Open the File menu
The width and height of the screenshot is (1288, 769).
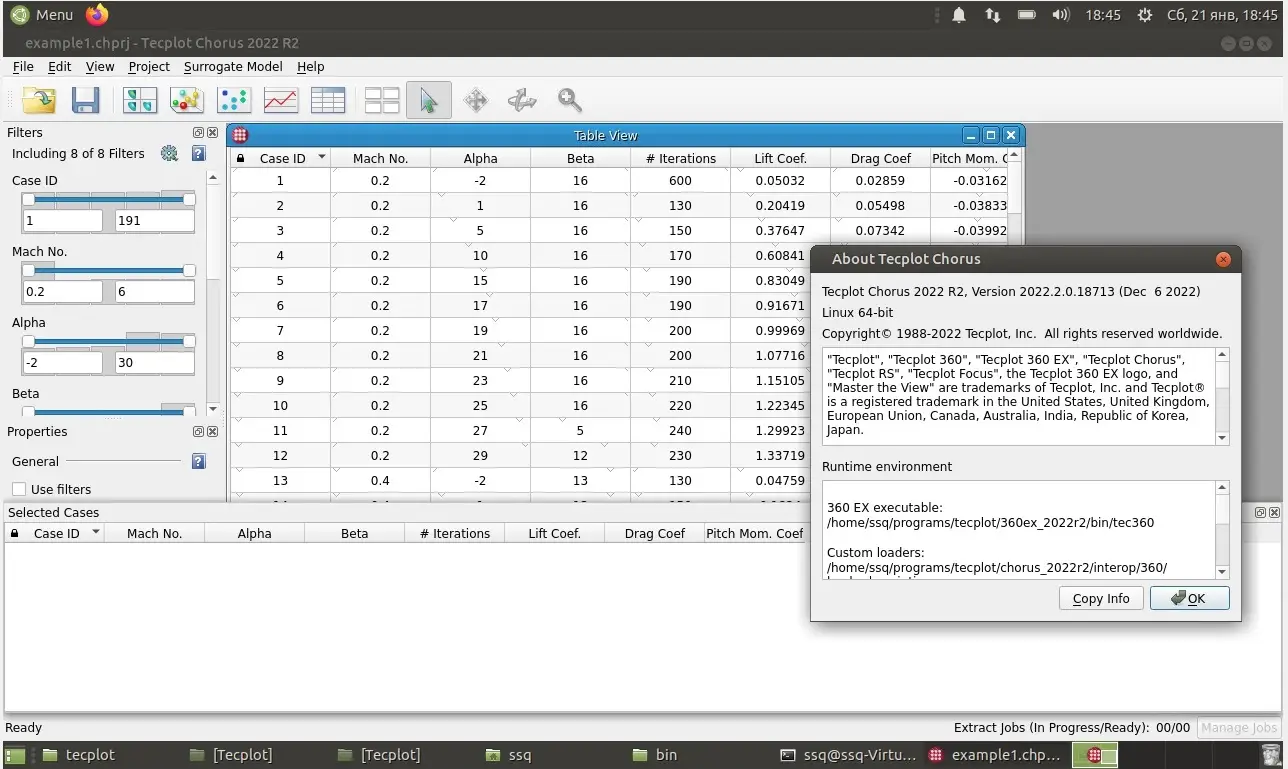(23, 66)
